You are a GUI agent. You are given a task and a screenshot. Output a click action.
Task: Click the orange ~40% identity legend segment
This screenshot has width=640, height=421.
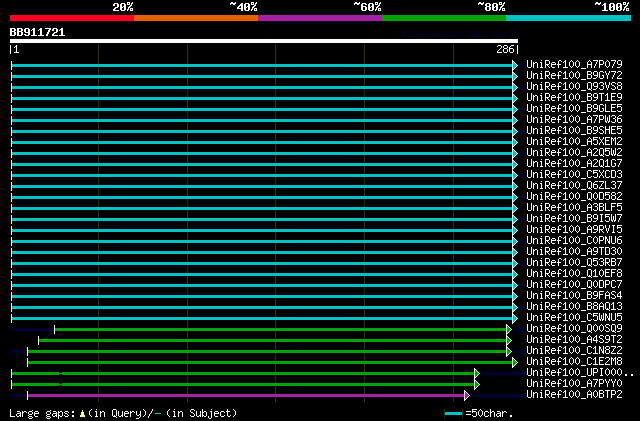(x=196, y=18)
